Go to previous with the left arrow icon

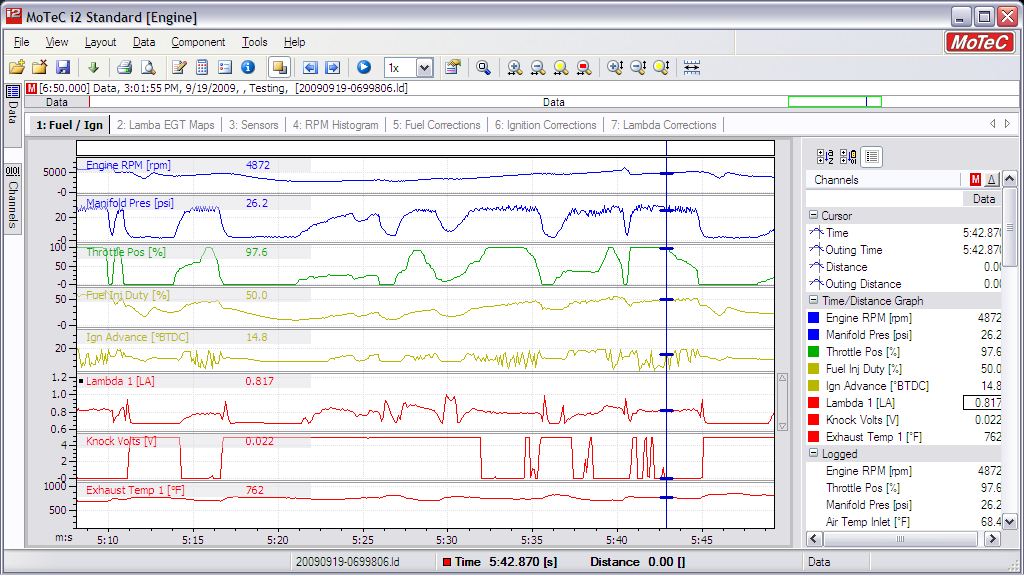pyautogui.click(x=310, y=67)
